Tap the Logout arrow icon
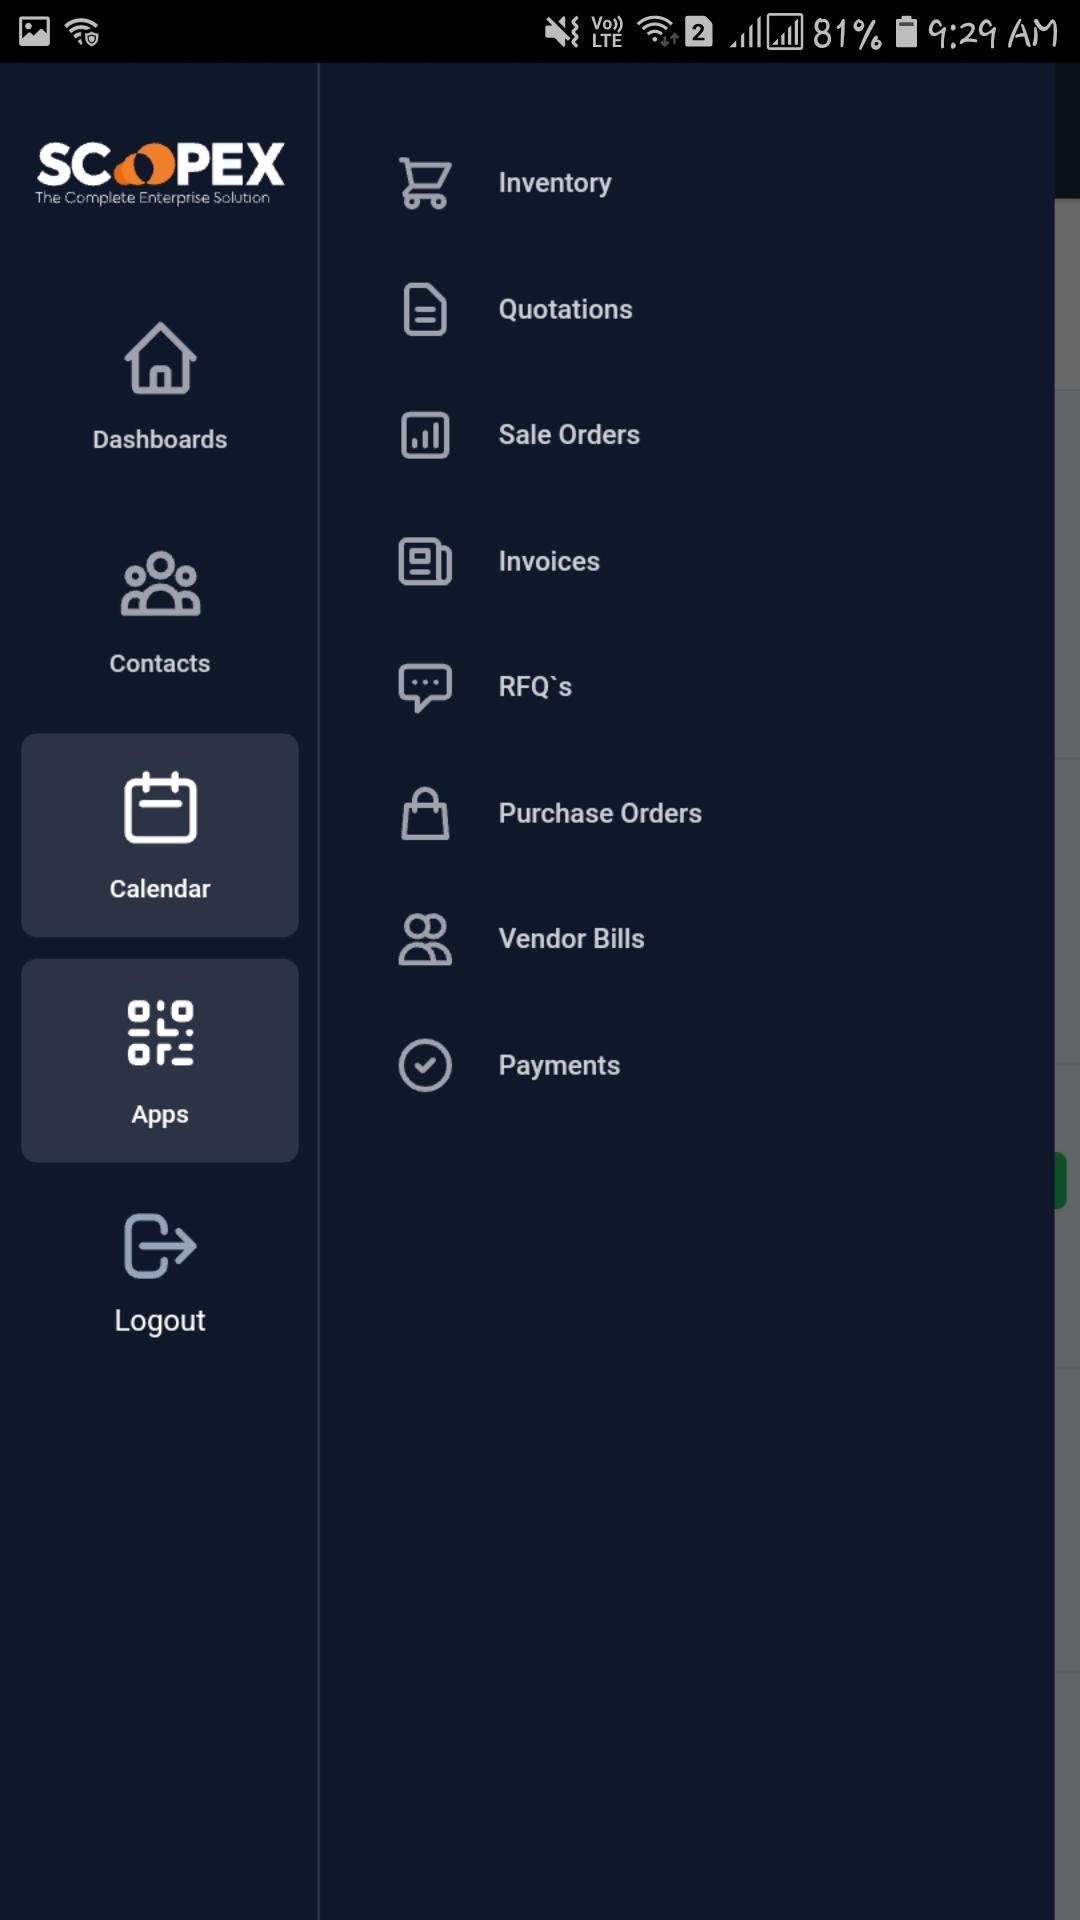The width and height of the screenshot is (1080, 1920). 160,1246
